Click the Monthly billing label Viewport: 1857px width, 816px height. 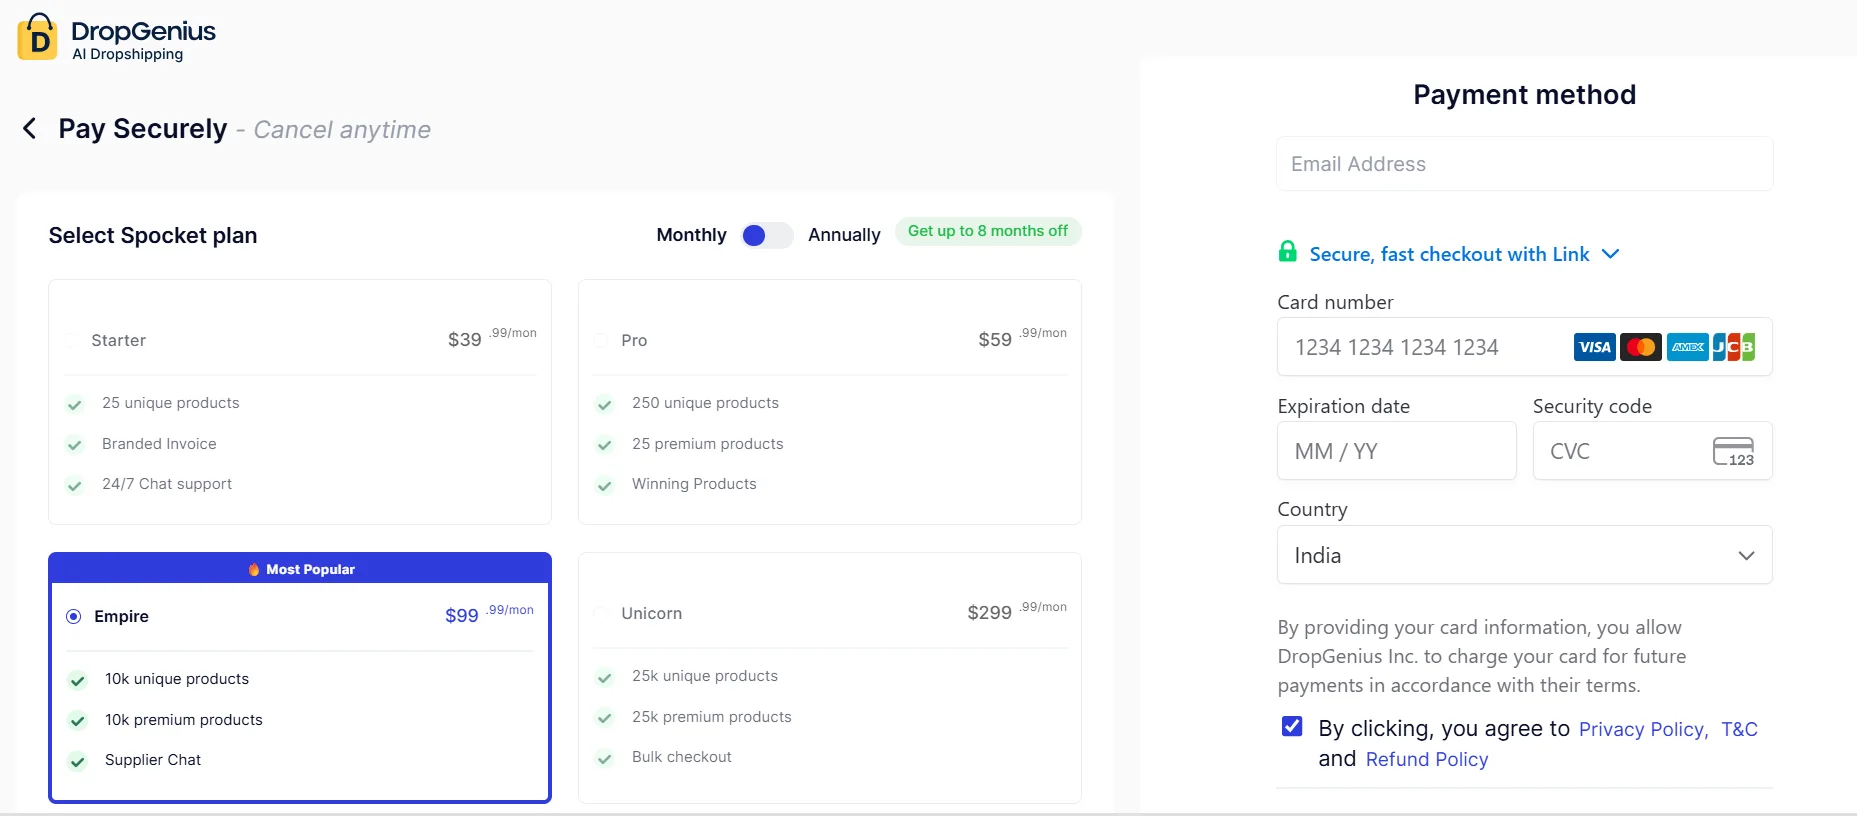pos(691,235)
